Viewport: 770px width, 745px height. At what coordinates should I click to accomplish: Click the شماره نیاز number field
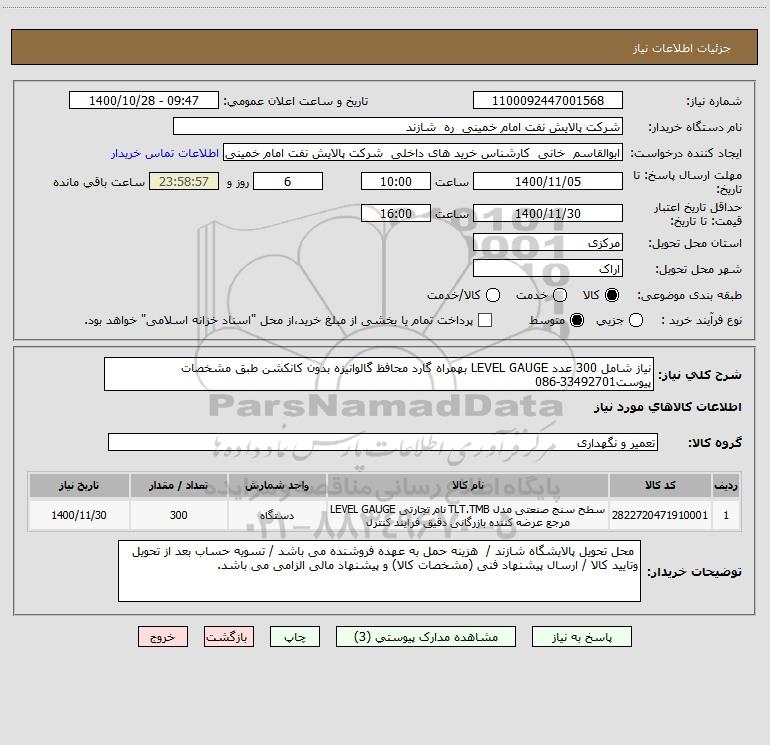[x=548, y=101]
